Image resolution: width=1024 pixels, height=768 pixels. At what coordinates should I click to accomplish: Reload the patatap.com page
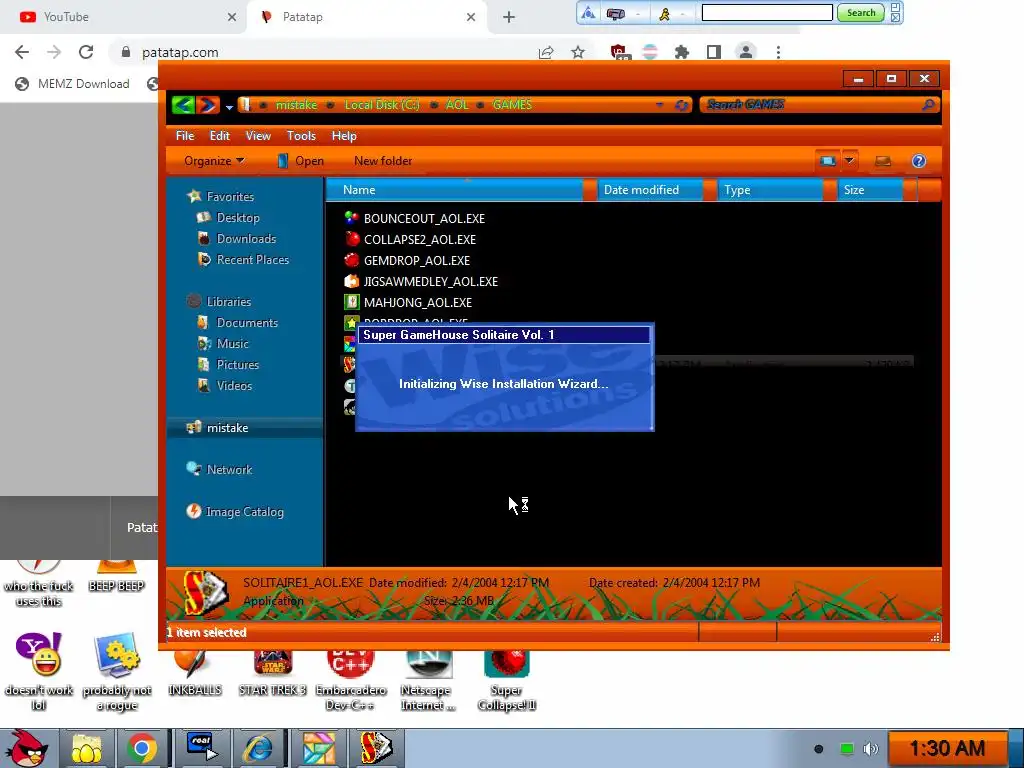tap(86, 52)
